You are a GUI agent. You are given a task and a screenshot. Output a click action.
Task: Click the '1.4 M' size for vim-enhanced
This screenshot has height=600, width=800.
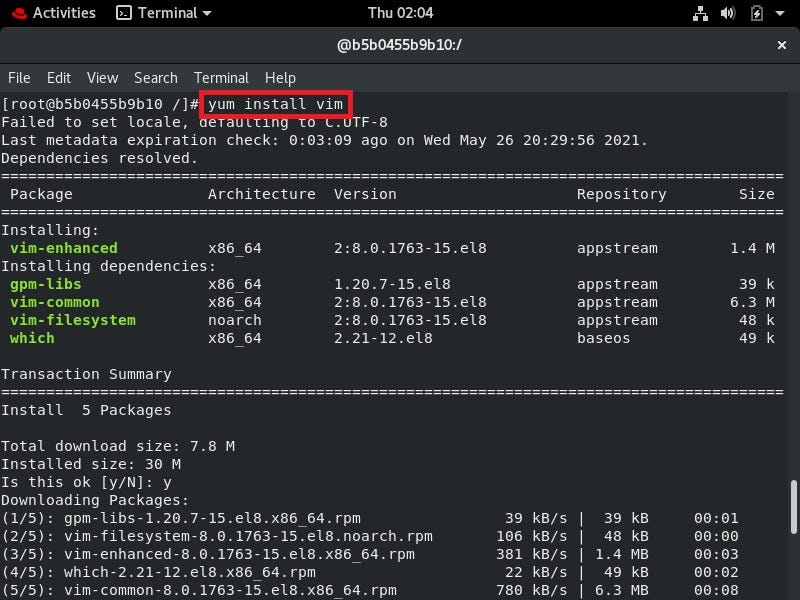752,248
